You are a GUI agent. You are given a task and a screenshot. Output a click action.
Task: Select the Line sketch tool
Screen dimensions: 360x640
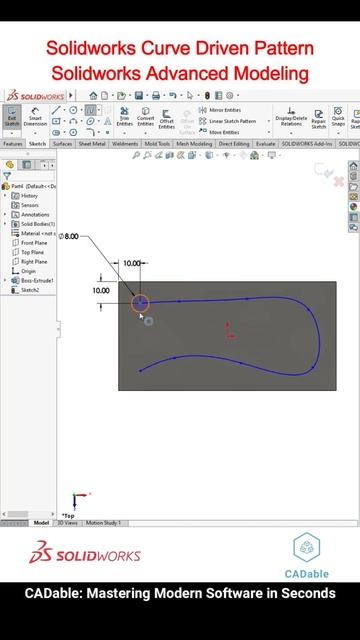click(x=56, y=110)
